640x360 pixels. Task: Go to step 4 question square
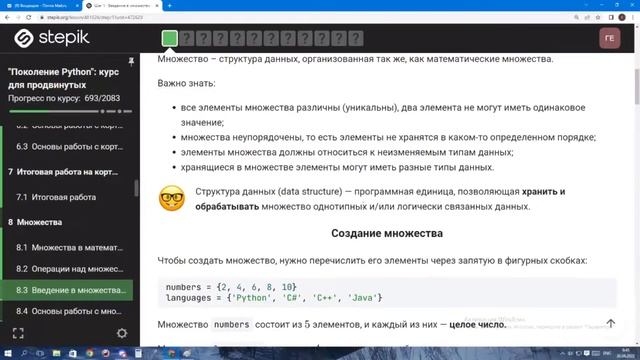[x=220, y=38]
